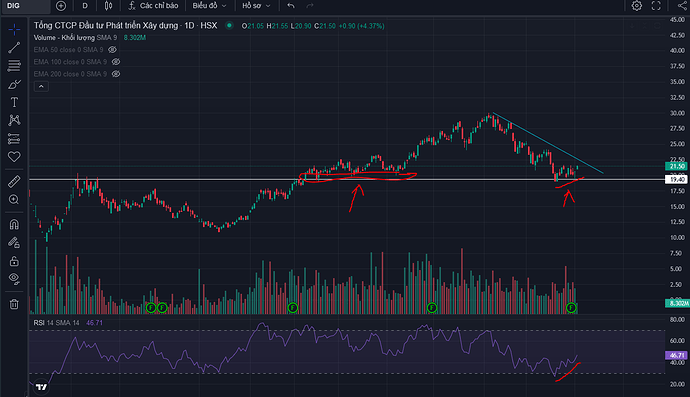
Task: Select the ruler measure tool
Action: pos(14,181)
